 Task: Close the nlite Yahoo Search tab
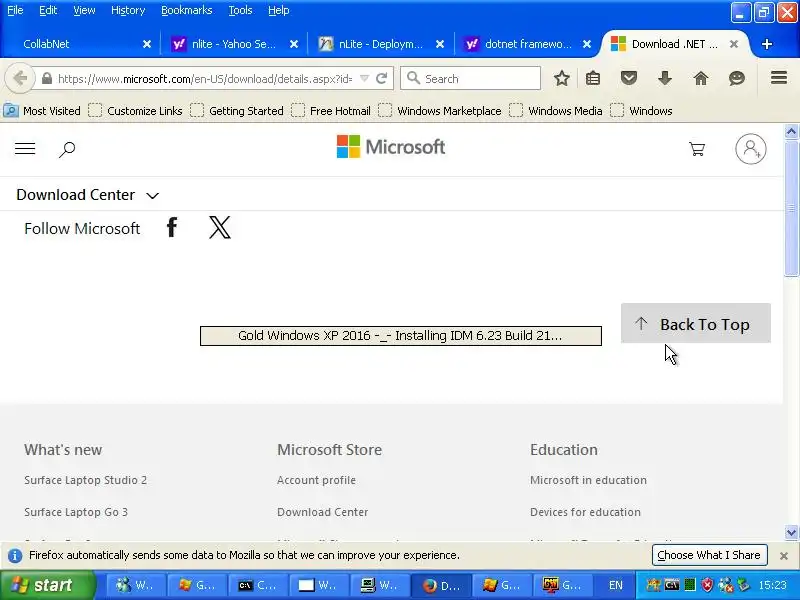coord(294,44)
